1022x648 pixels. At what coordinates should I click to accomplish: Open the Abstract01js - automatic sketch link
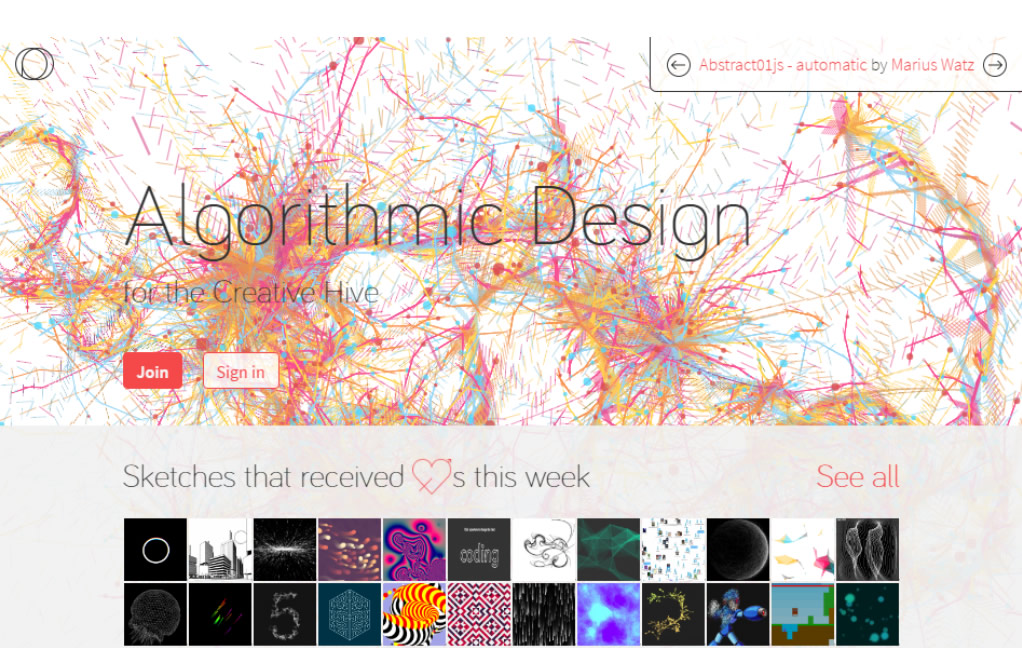coord(783,65)
